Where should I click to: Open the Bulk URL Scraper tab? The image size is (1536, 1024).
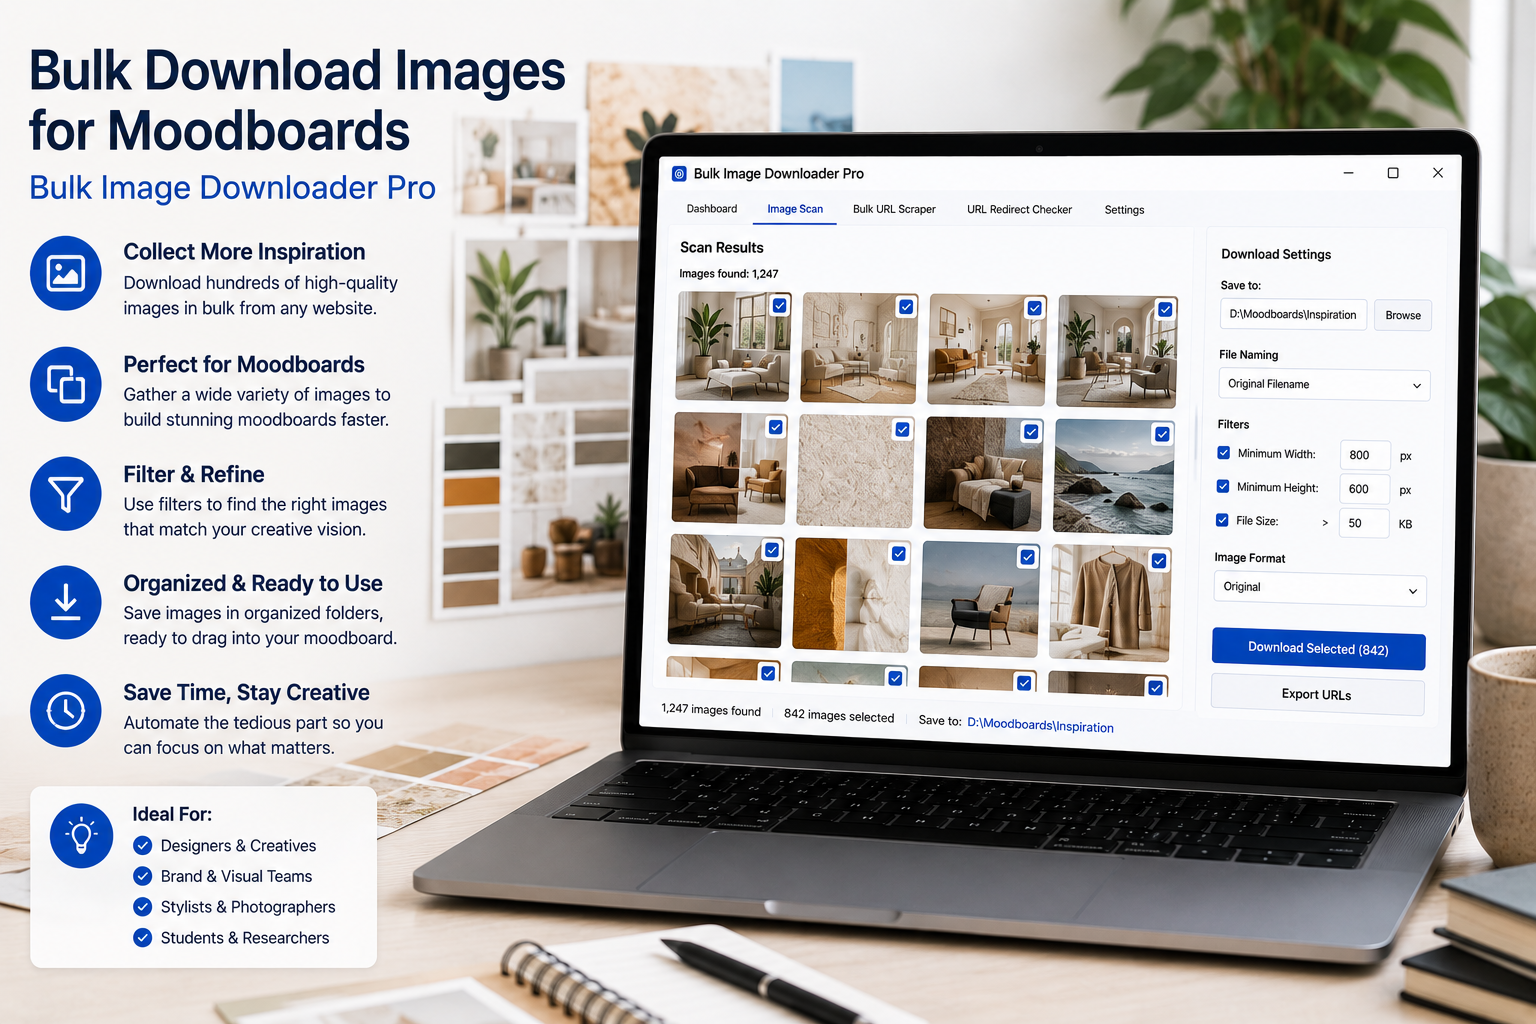click(x=894, y=210)
